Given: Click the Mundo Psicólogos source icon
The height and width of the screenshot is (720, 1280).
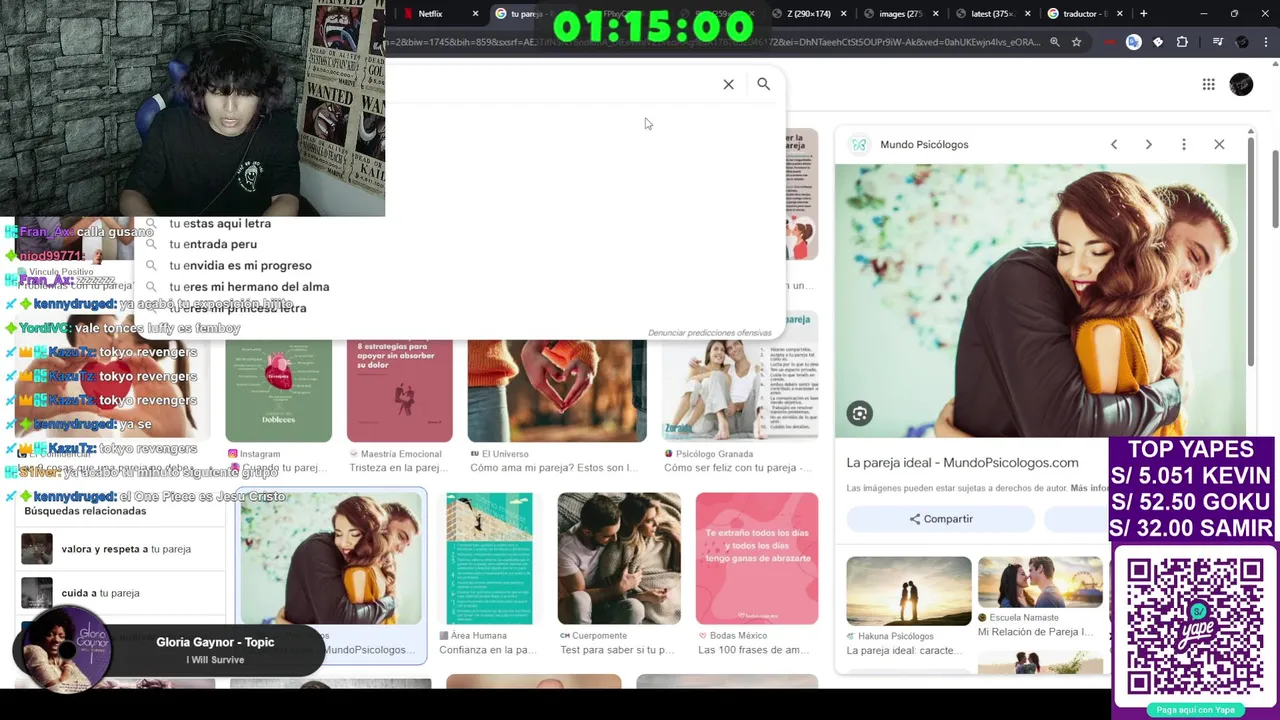Looking at the screenshot, I should tap(859, 144).
